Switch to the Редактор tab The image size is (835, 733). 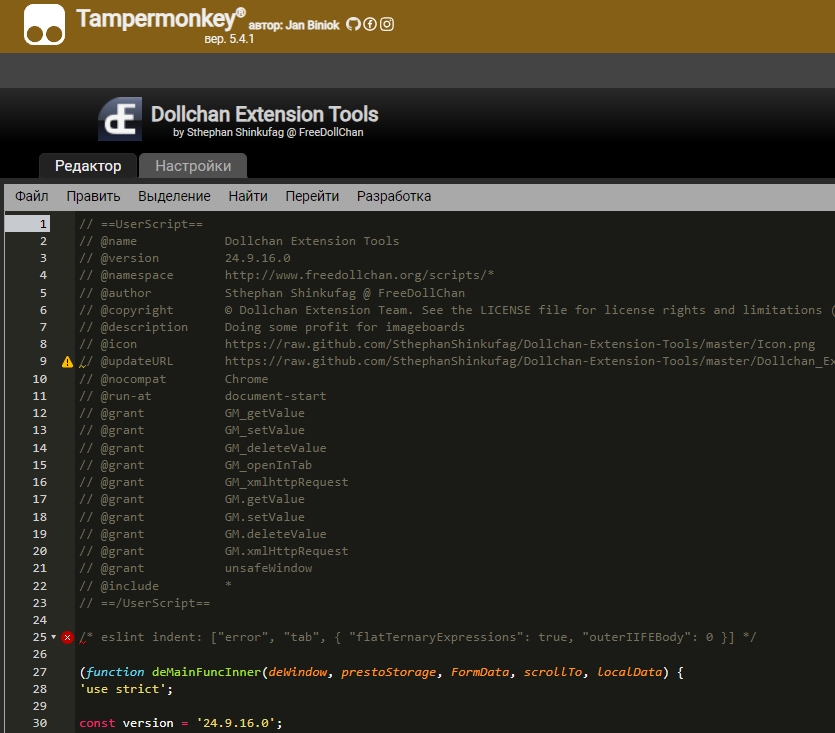88,166
